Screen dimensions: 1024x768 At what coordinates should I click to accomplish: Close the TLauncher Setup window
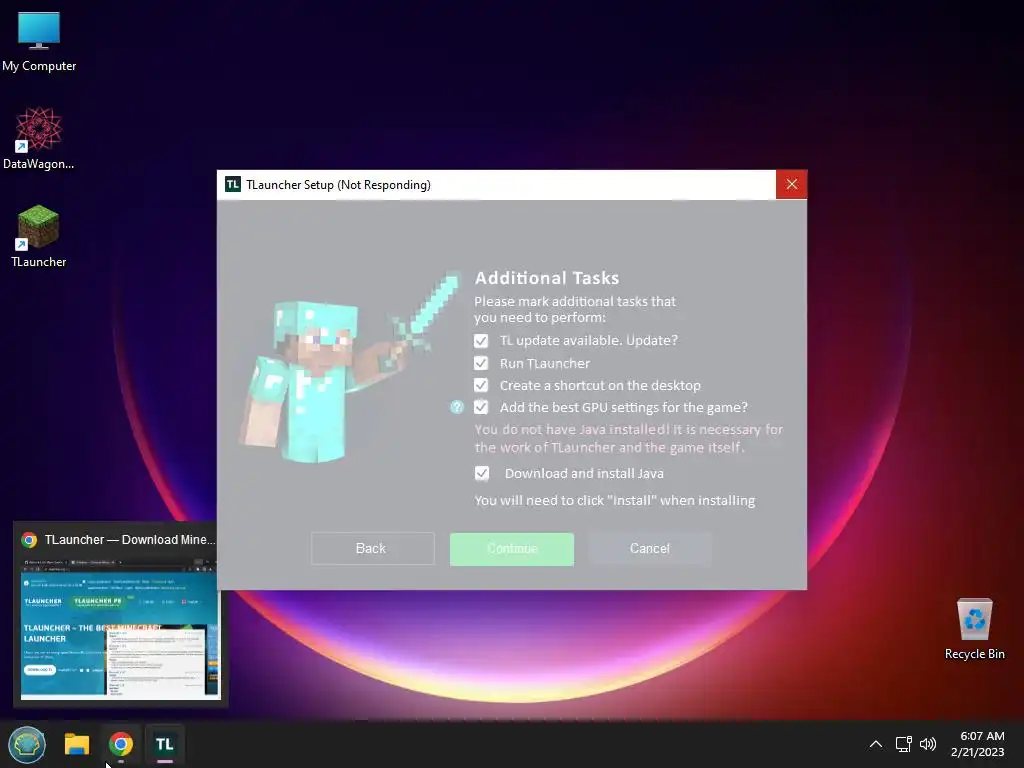coord(792,185)
